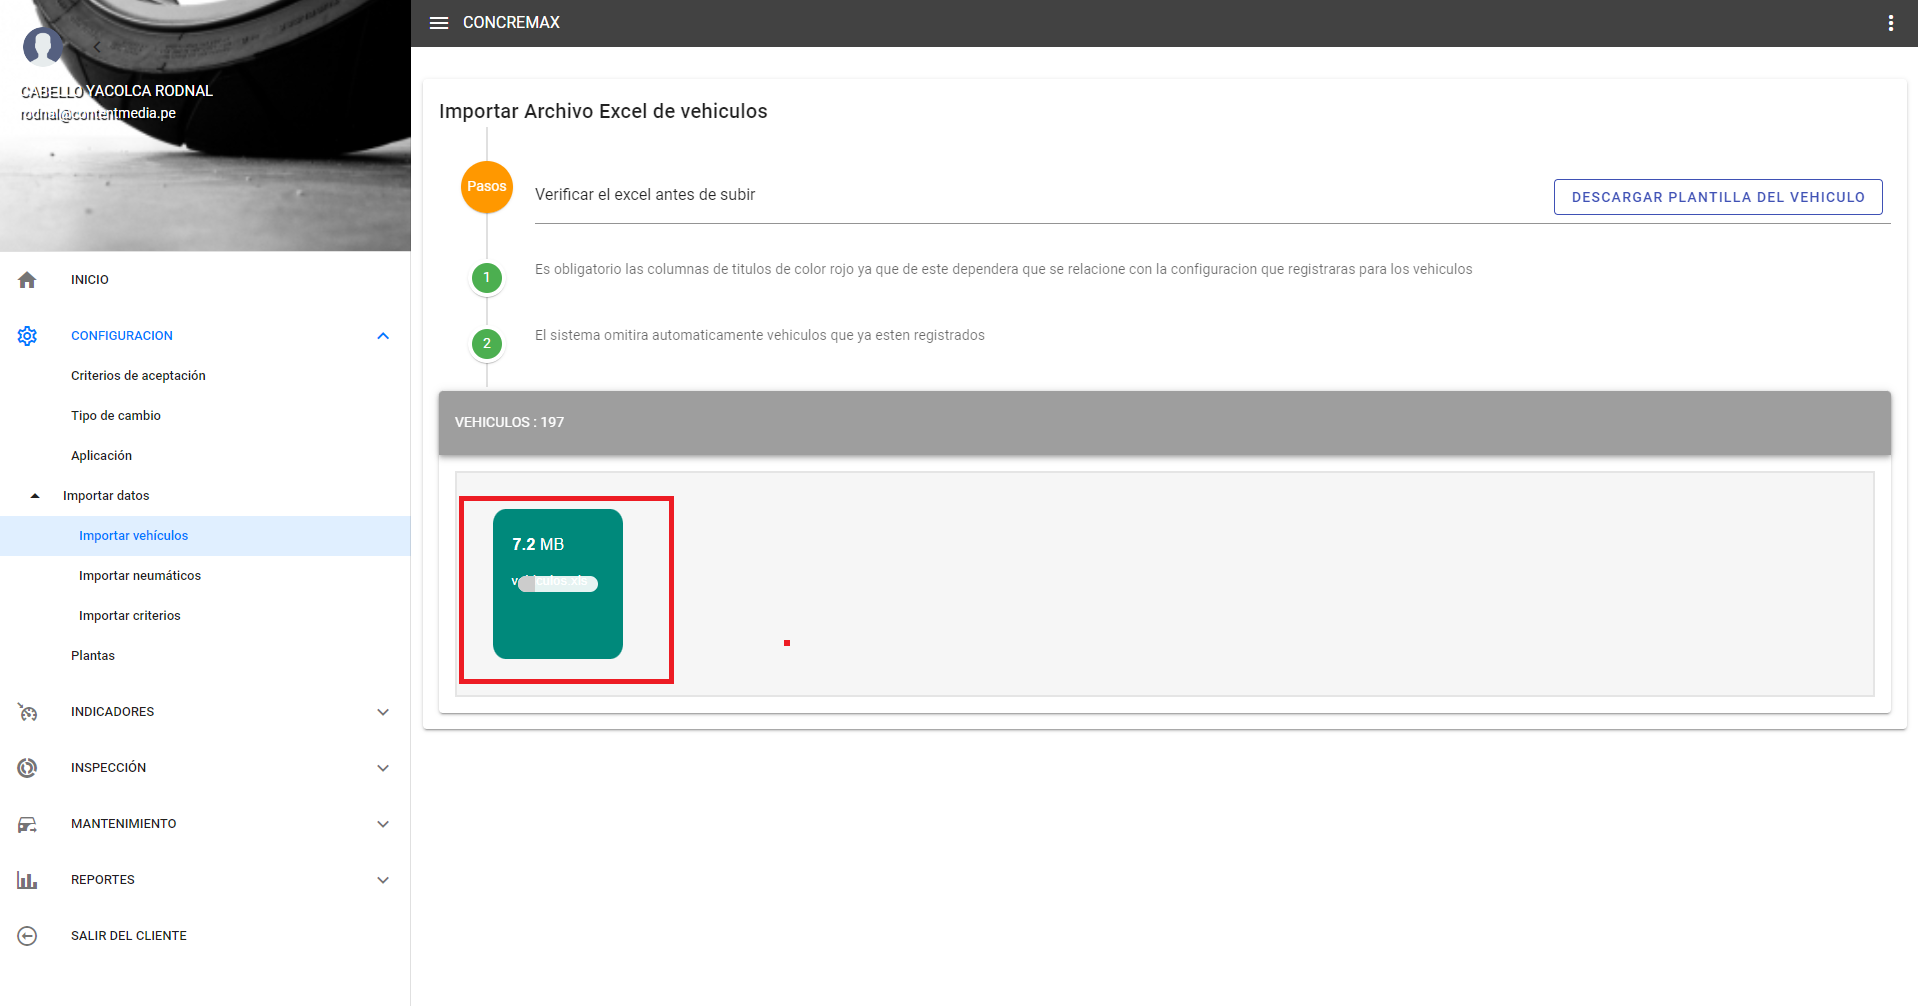
Task: Open Importar neumáticos menu item
Action: (x=140, y=576)
